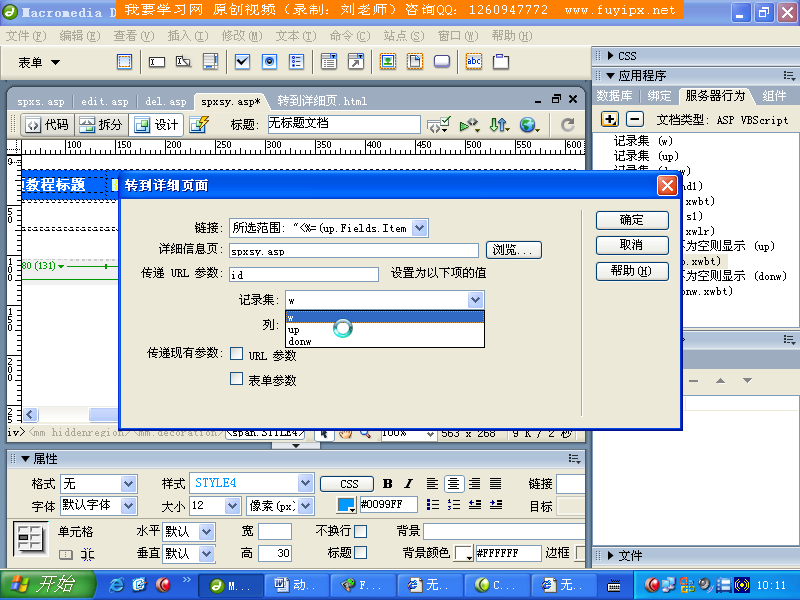The height and width of the screenshot is (600, 800).
Task: Enable the 表单参数 checkbox
Action: click(x=236, y=379)
